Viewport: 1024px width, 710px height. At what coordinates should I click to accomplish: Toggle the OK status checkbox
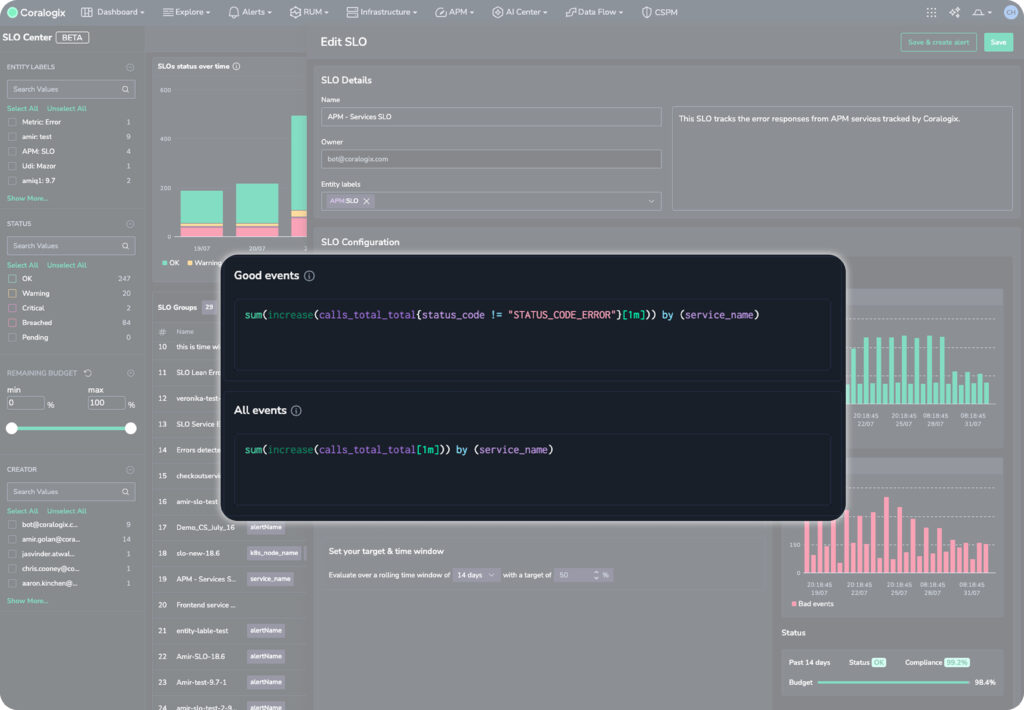coord(12,279)
